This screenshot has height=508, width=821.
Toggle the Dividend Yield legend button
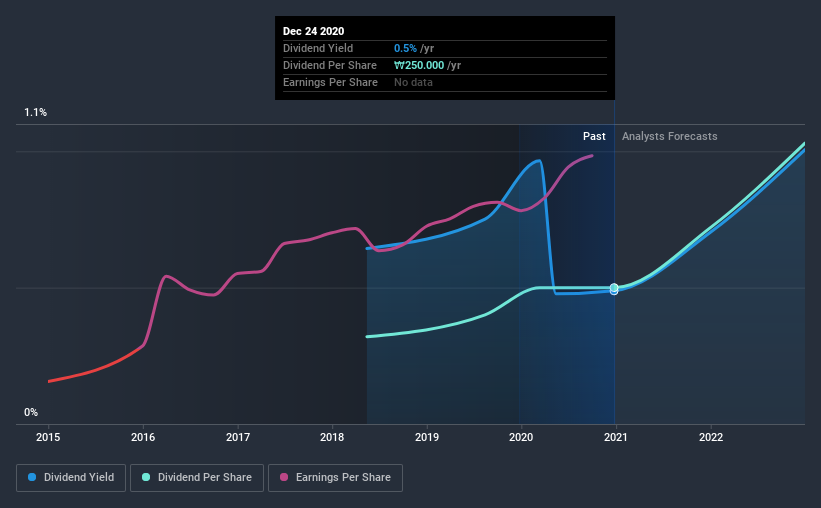(x=71, y=478)
